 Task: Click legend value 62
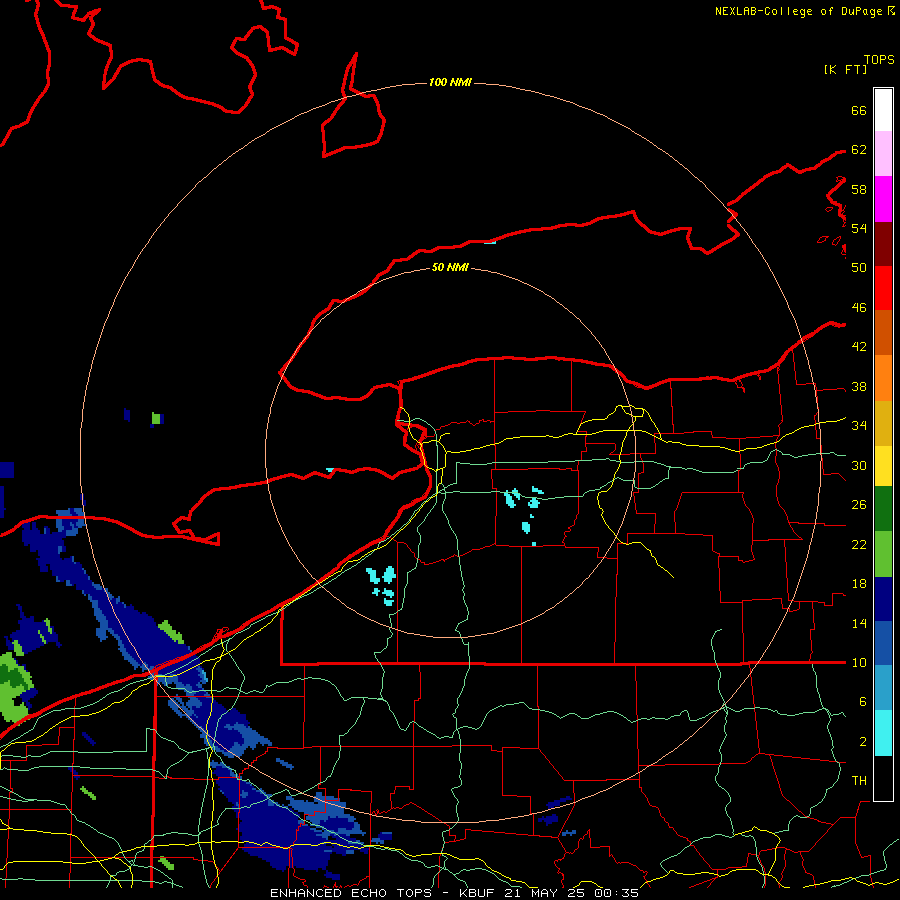tap(859, 150)
